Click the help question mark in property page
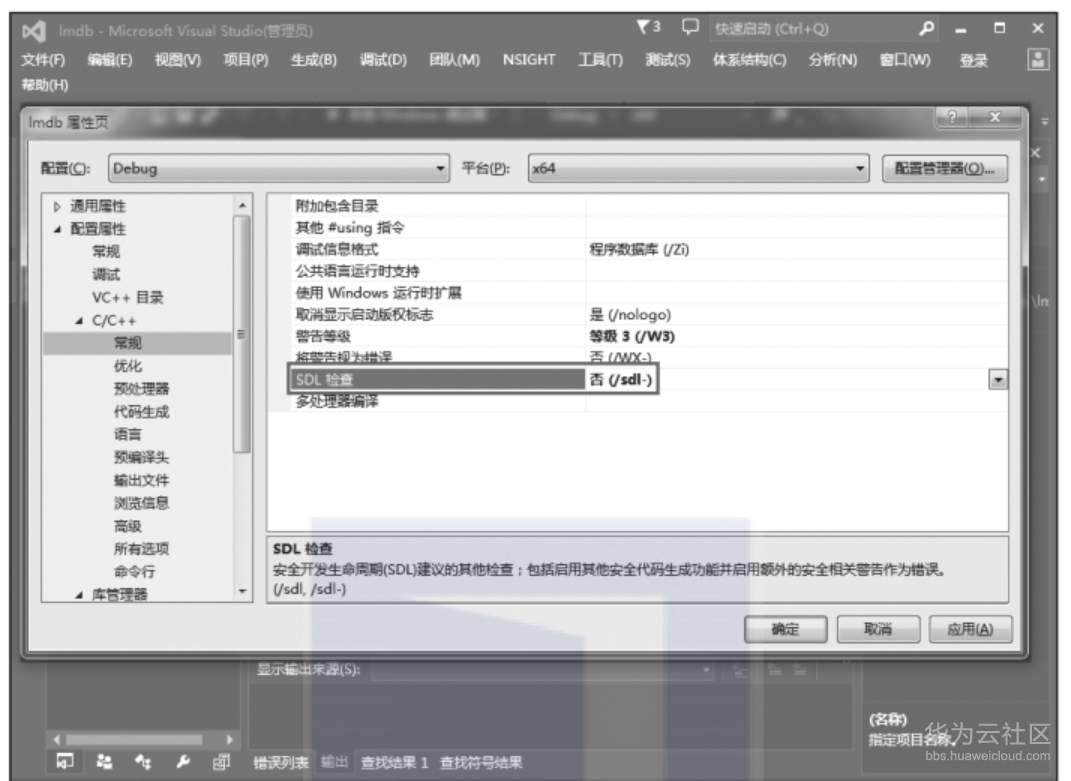The width and height of the screenshot is (1071, 781). (x=953, y=117)
